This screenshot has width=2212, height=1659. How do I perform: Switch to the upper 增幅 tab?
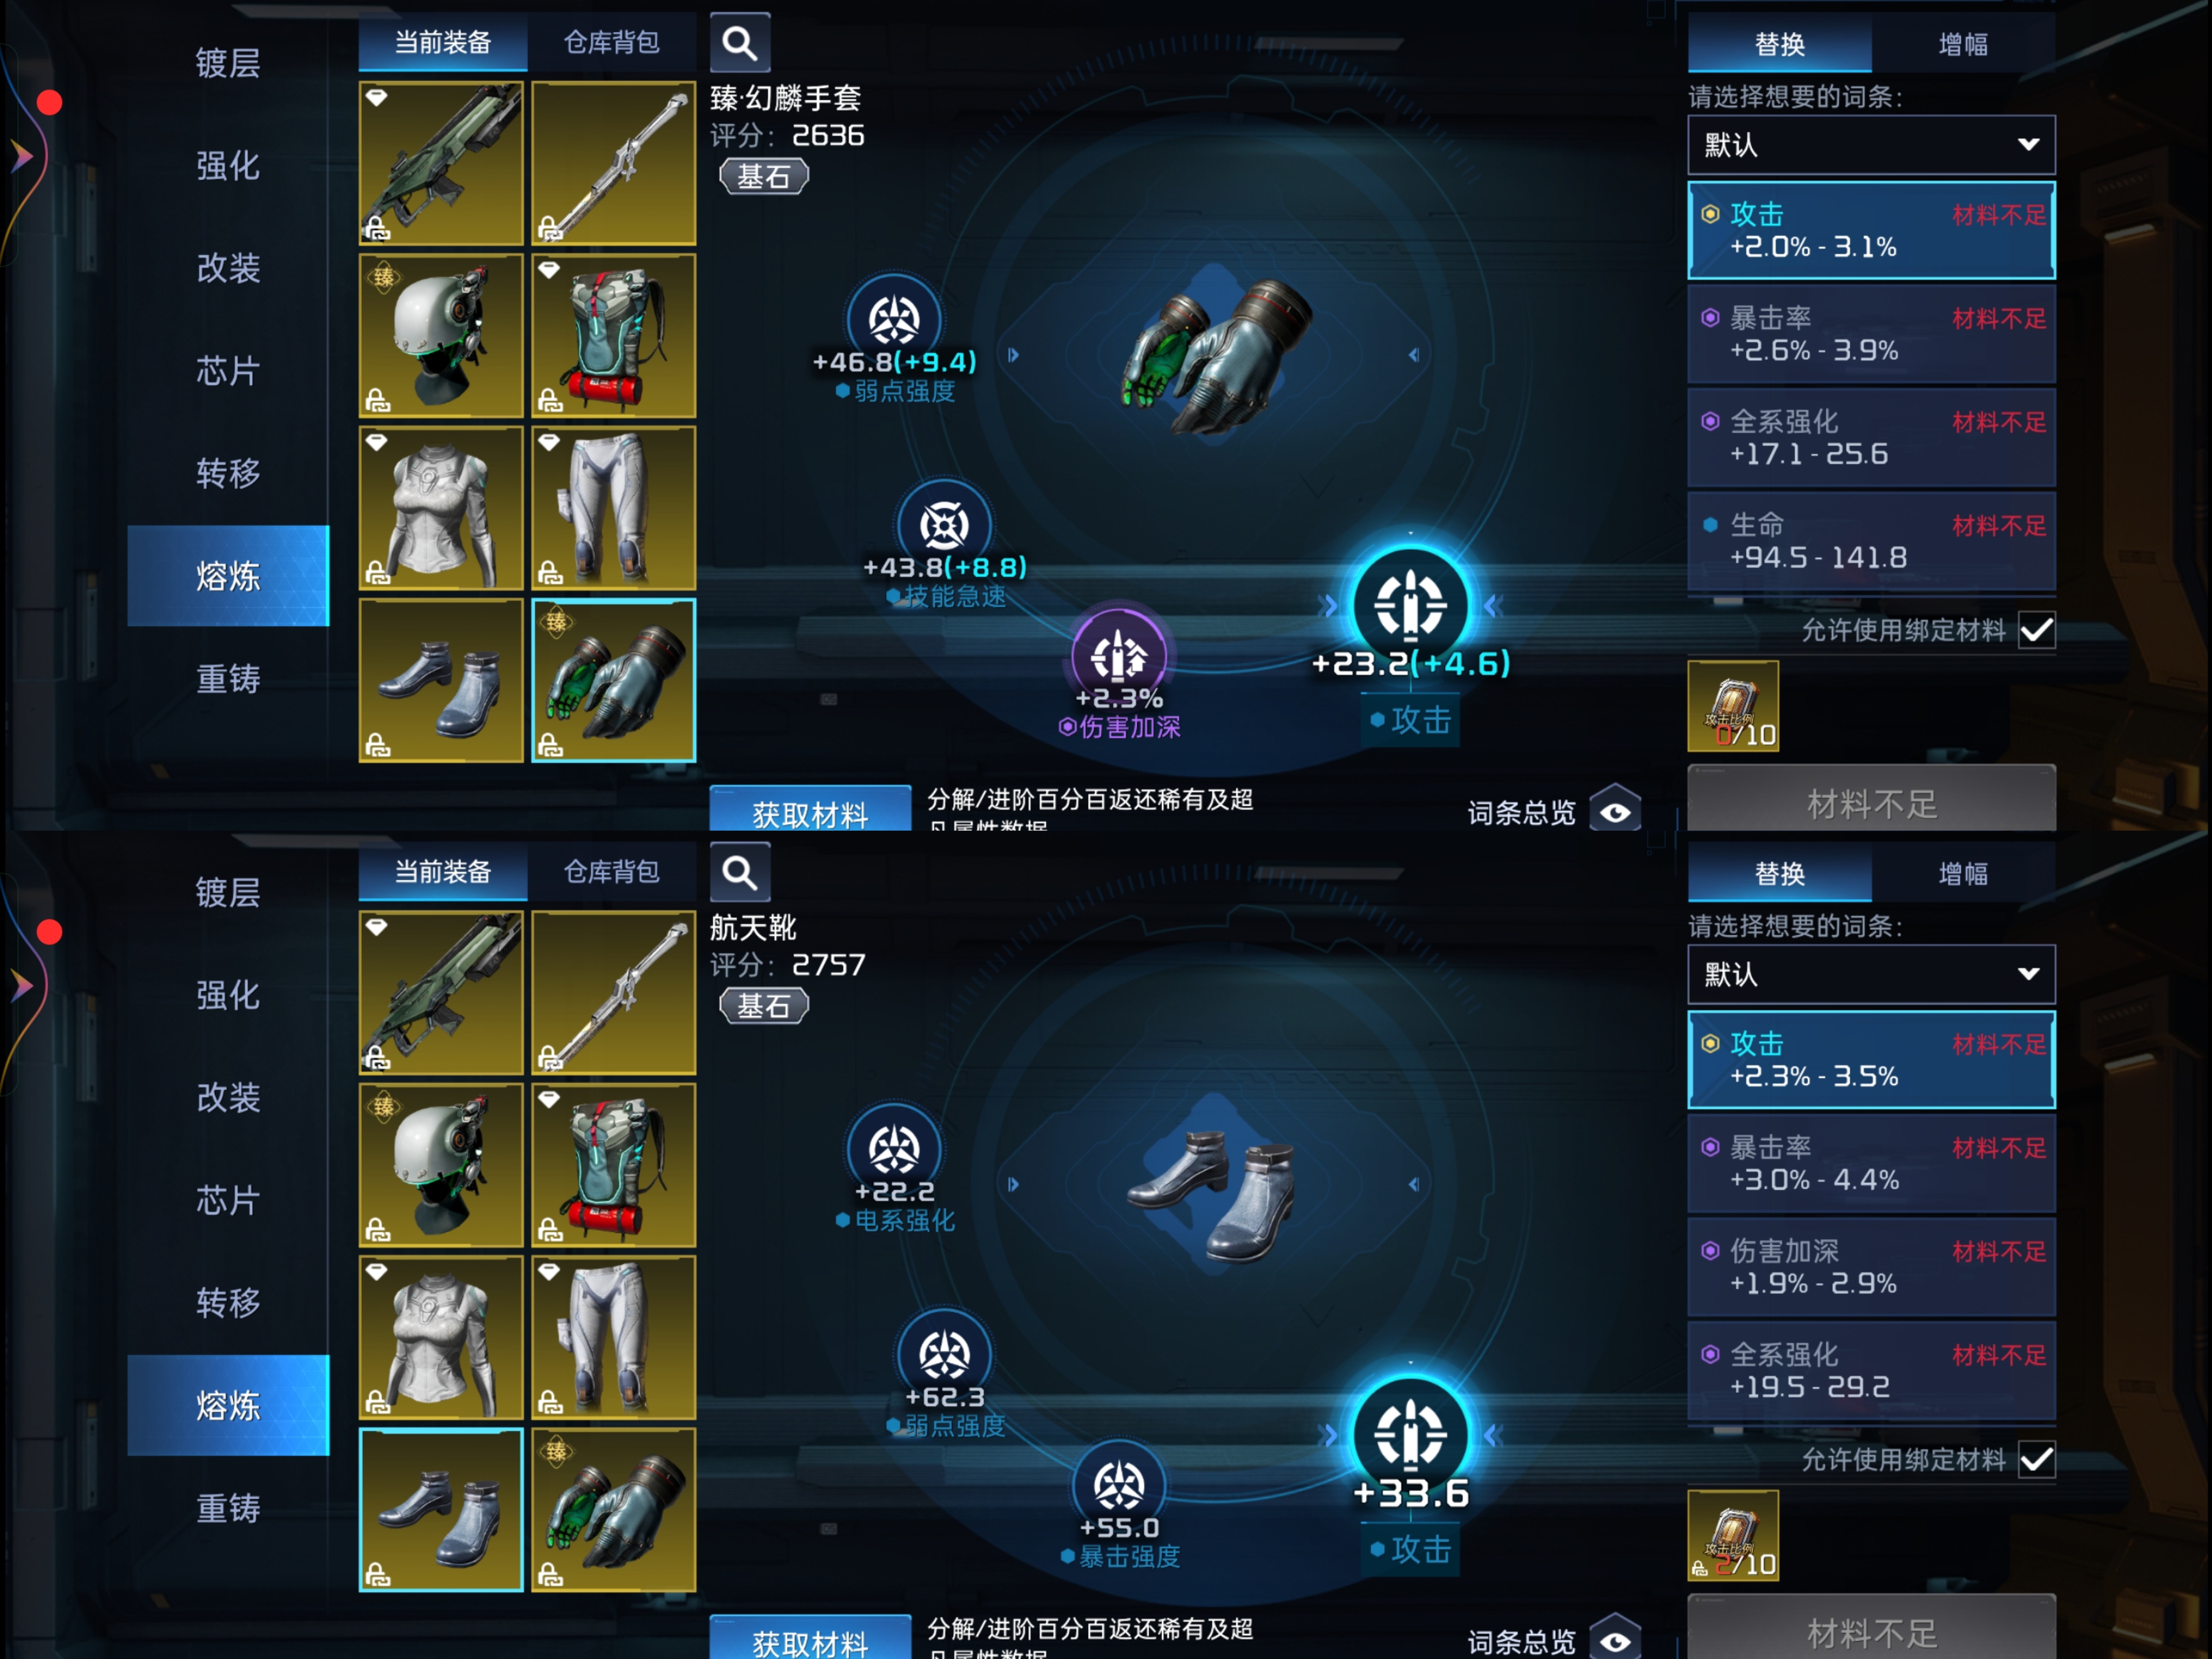tap(1963, 43)
